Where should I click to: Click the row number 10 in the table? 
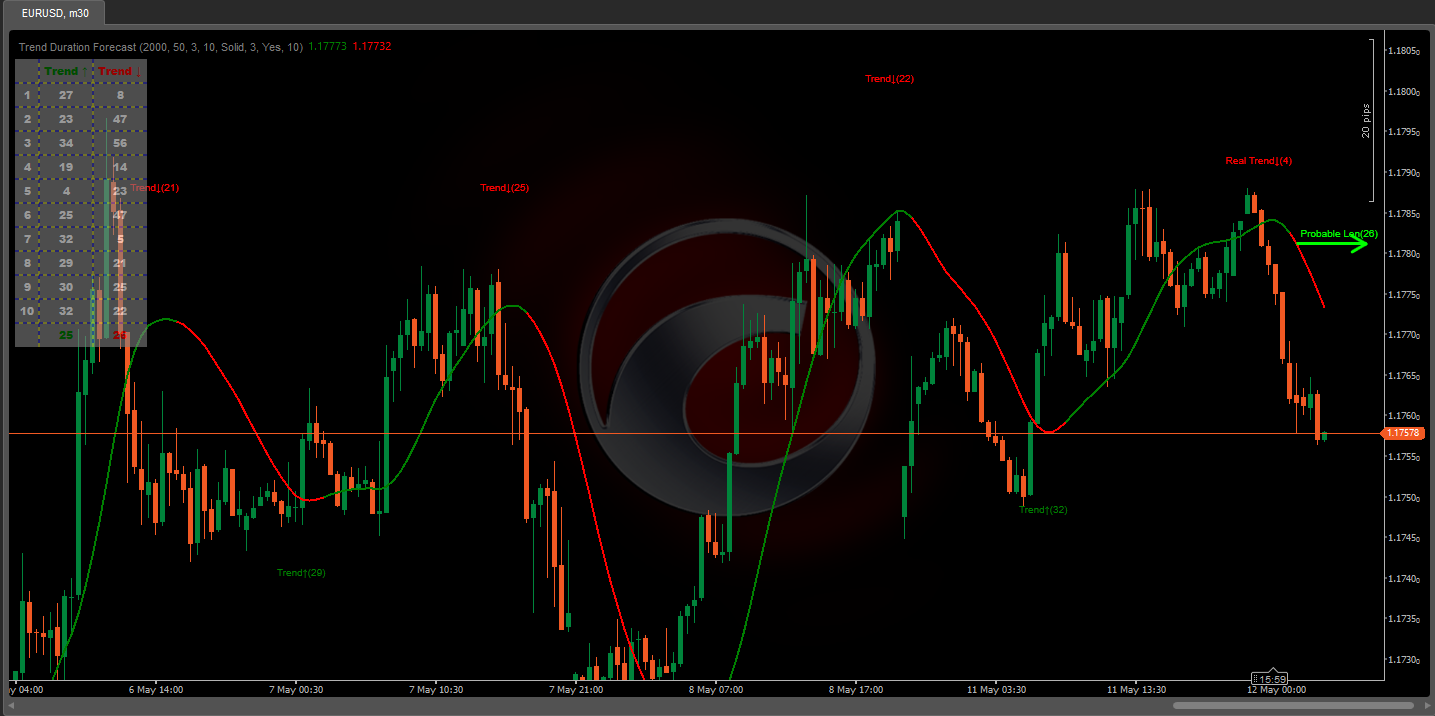coord(27,311)
